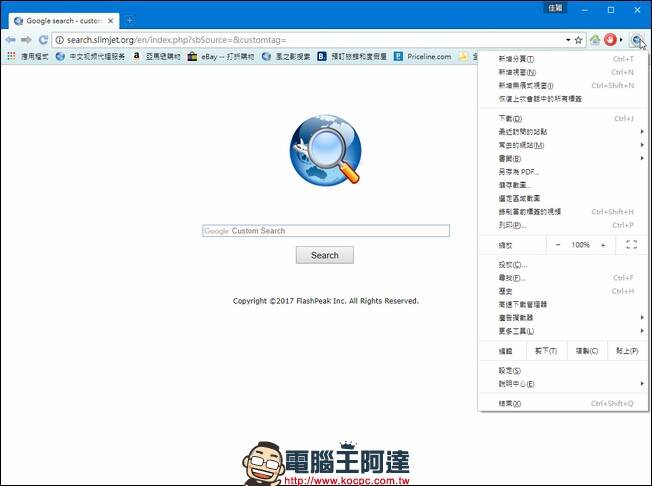Open the Booking.com B bookmark
The width and height of the screenshot is (652, 486).
(352, 56)
